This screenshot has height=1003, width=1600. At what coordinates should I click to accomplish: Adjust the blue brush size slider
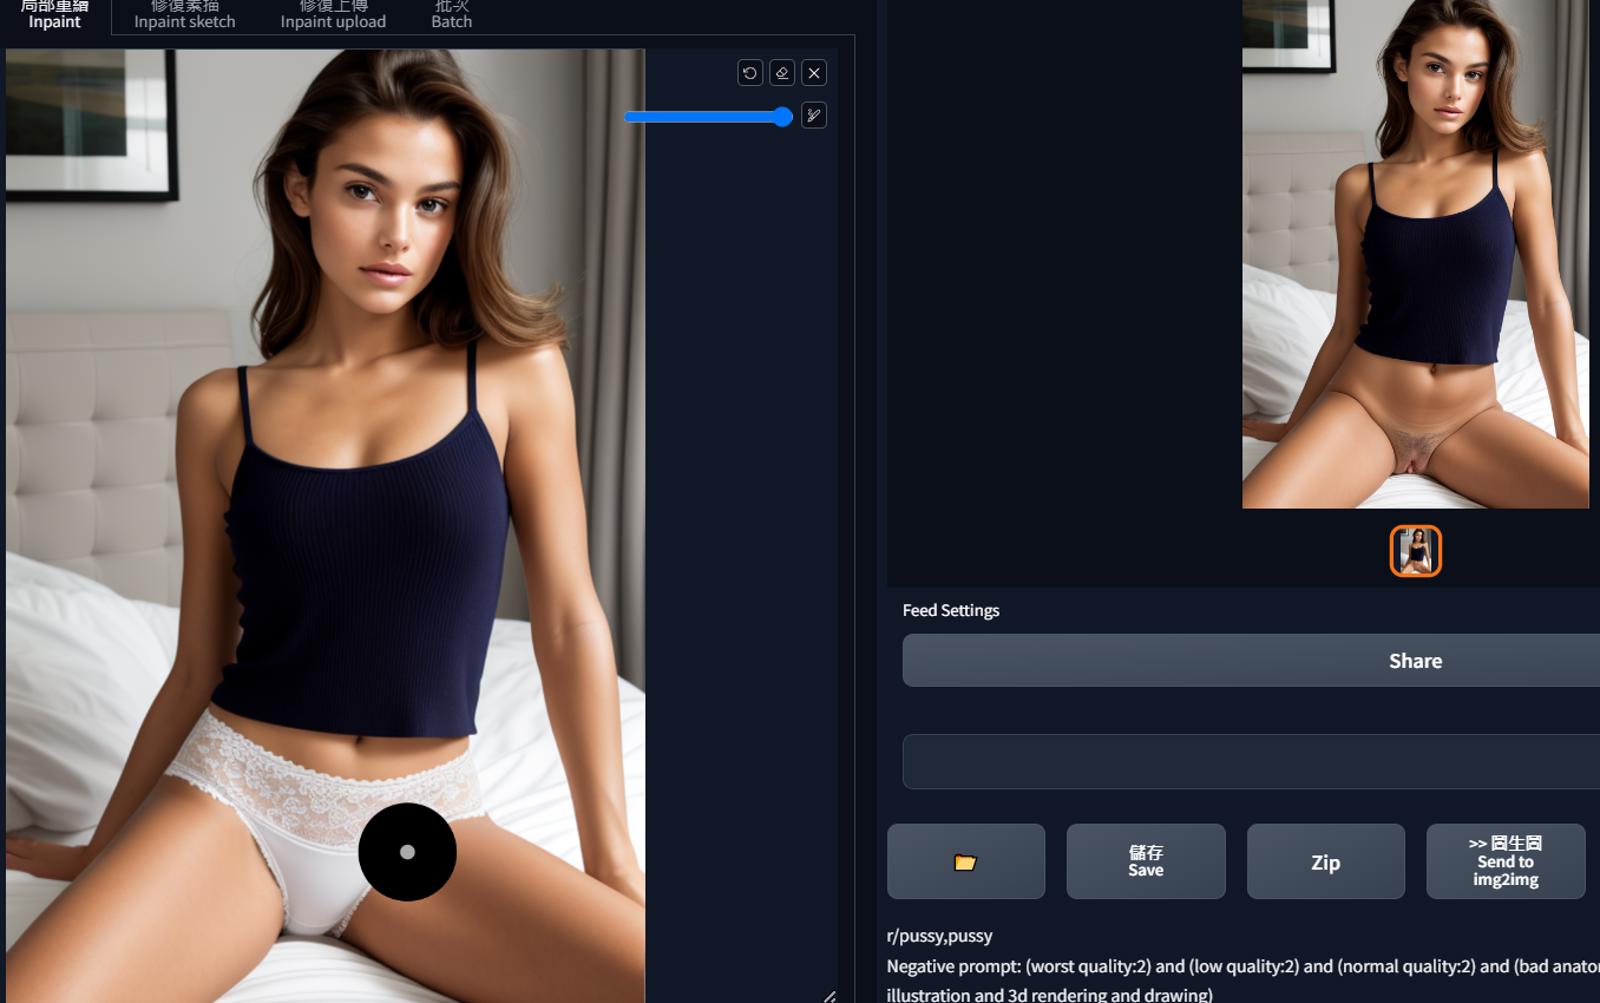click(708, 117)
